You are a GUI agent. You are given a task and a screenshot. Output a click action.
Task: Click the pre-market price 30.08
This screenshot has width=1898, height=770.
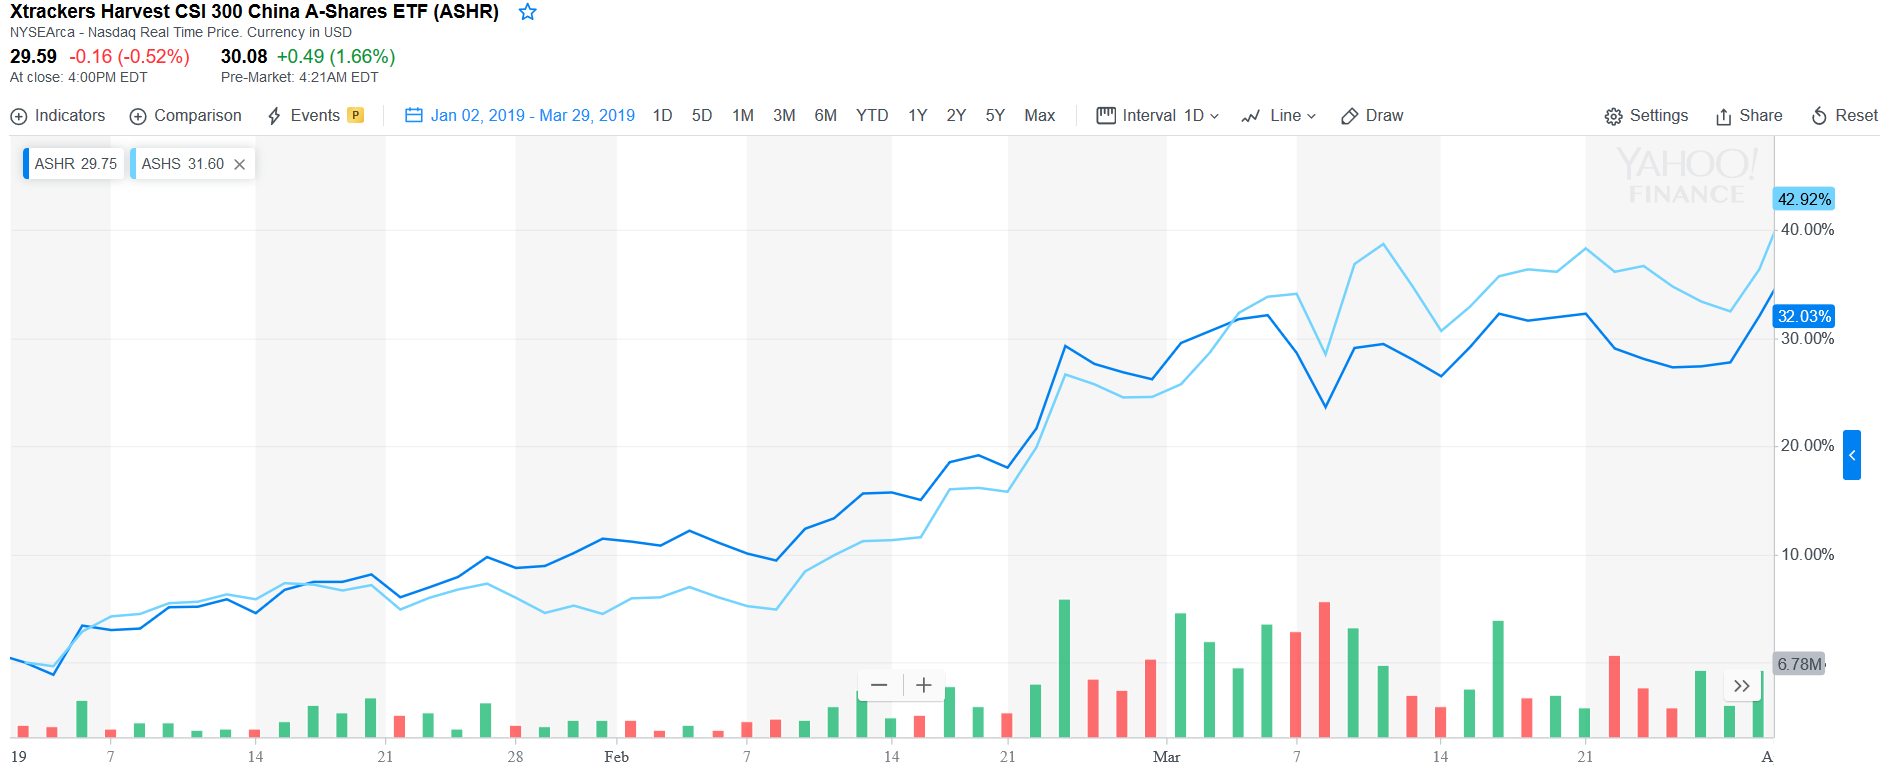point(244,57)
